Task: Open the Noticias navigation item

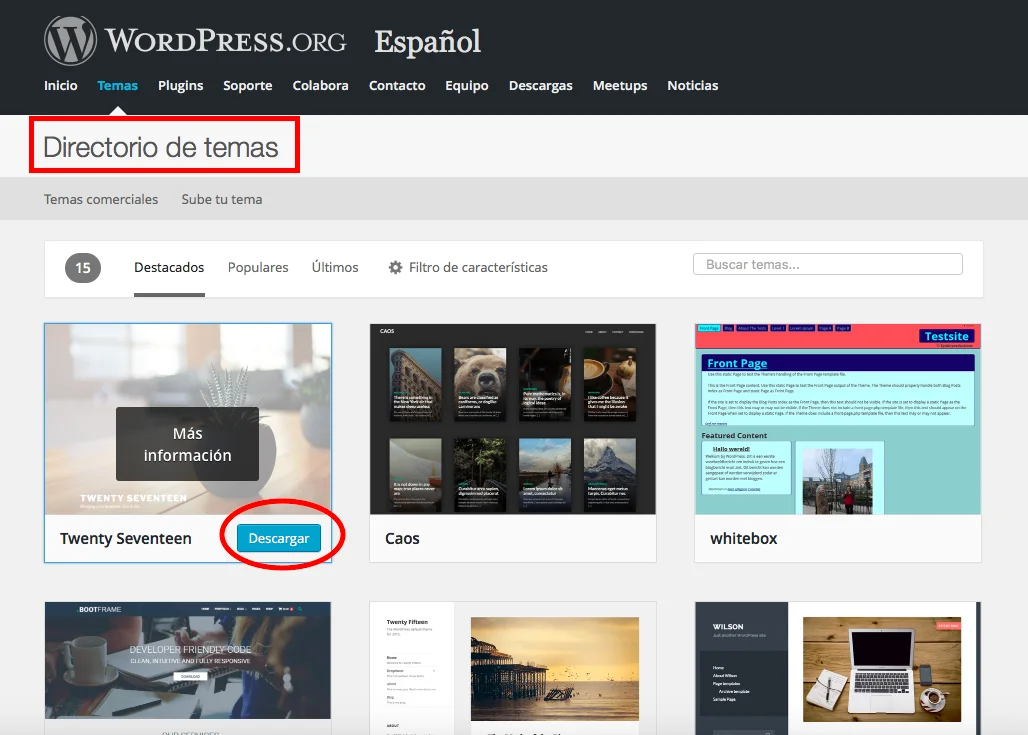Action: point(692,86)
